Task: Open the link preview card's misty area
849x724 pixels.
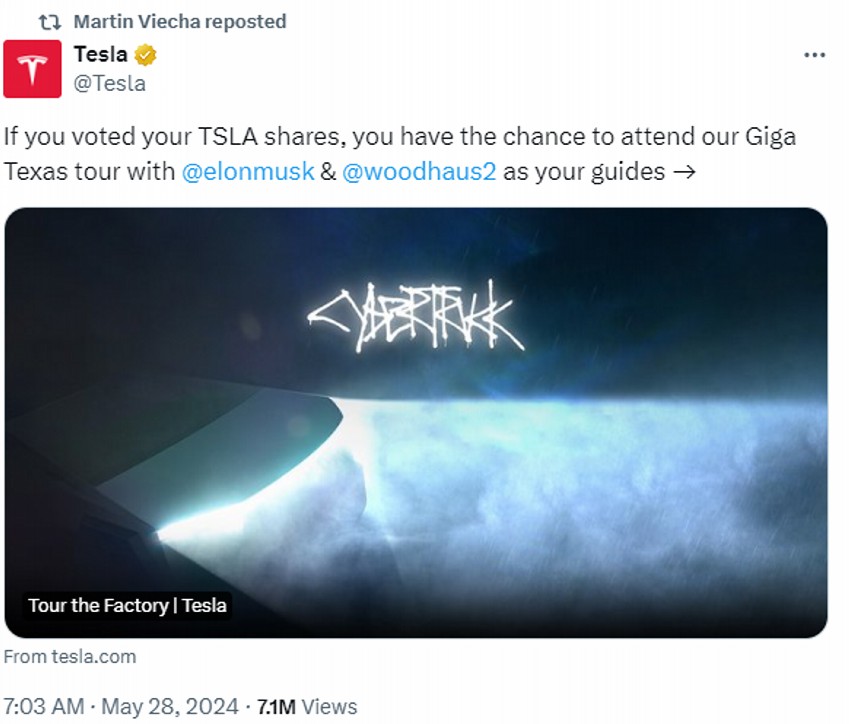Action: click(x=600, y=500)
